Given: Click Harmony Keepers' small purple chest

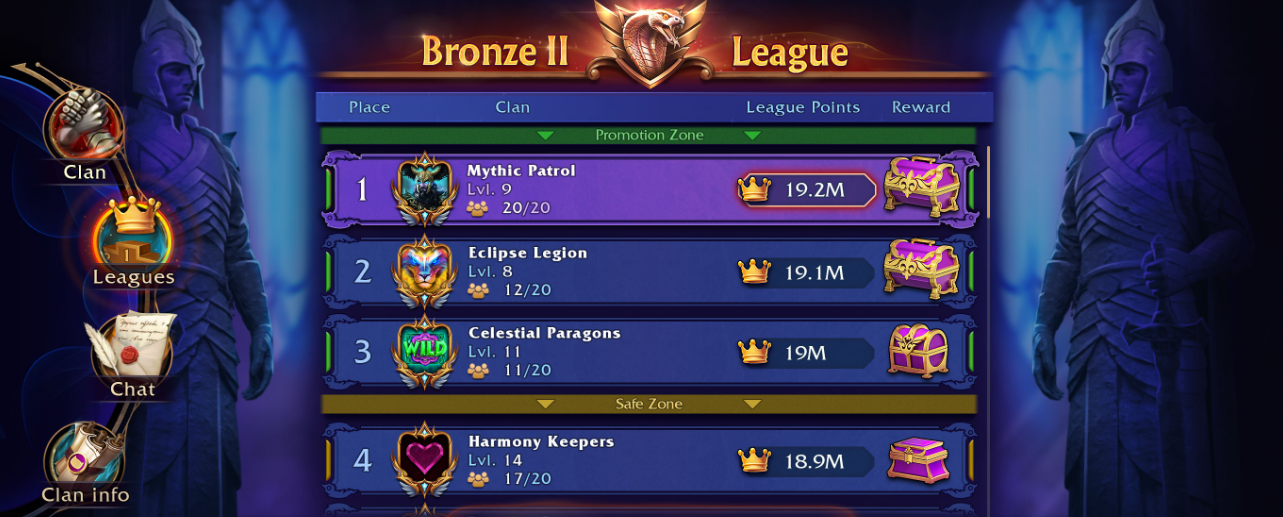Looking at the screenshot, I should coord(918,460).
